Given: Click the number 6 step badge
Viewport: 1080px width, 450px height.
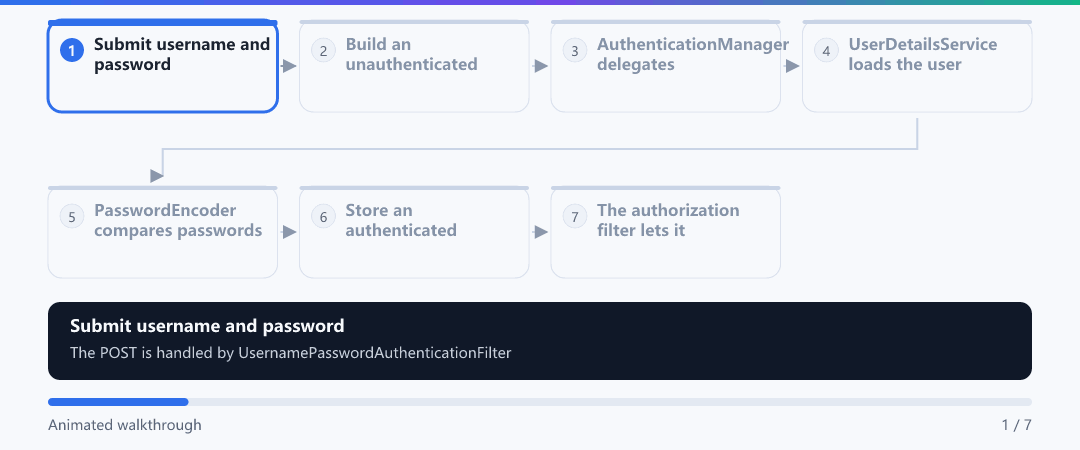Looking at the screenshot, I should (x=323, y=216).
